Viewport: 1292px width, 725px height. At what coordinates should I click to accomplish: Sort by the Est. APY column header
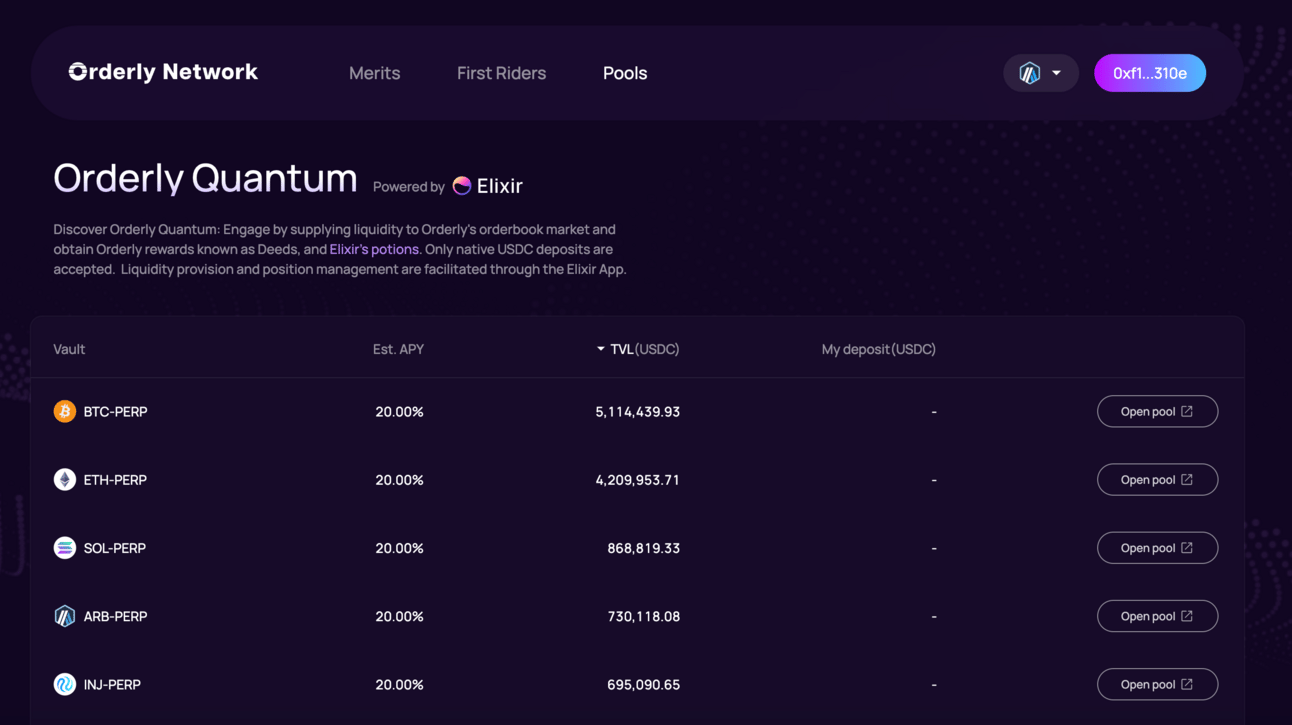tap(398, 349)
